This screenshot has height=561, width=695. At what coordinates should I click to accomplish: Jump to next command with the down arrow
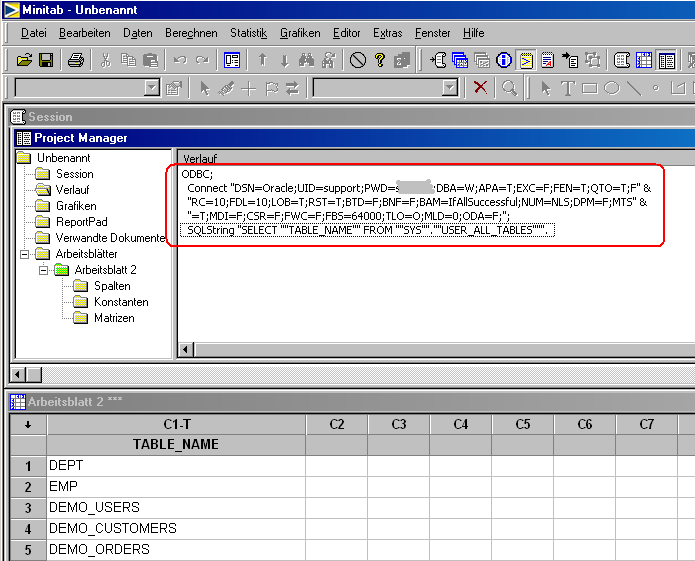pyautogui.click(x=285, y=60)
